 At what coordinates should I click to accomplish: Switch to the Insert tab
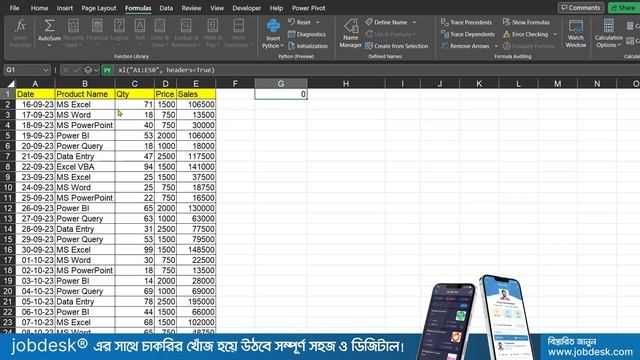(64, 8)
